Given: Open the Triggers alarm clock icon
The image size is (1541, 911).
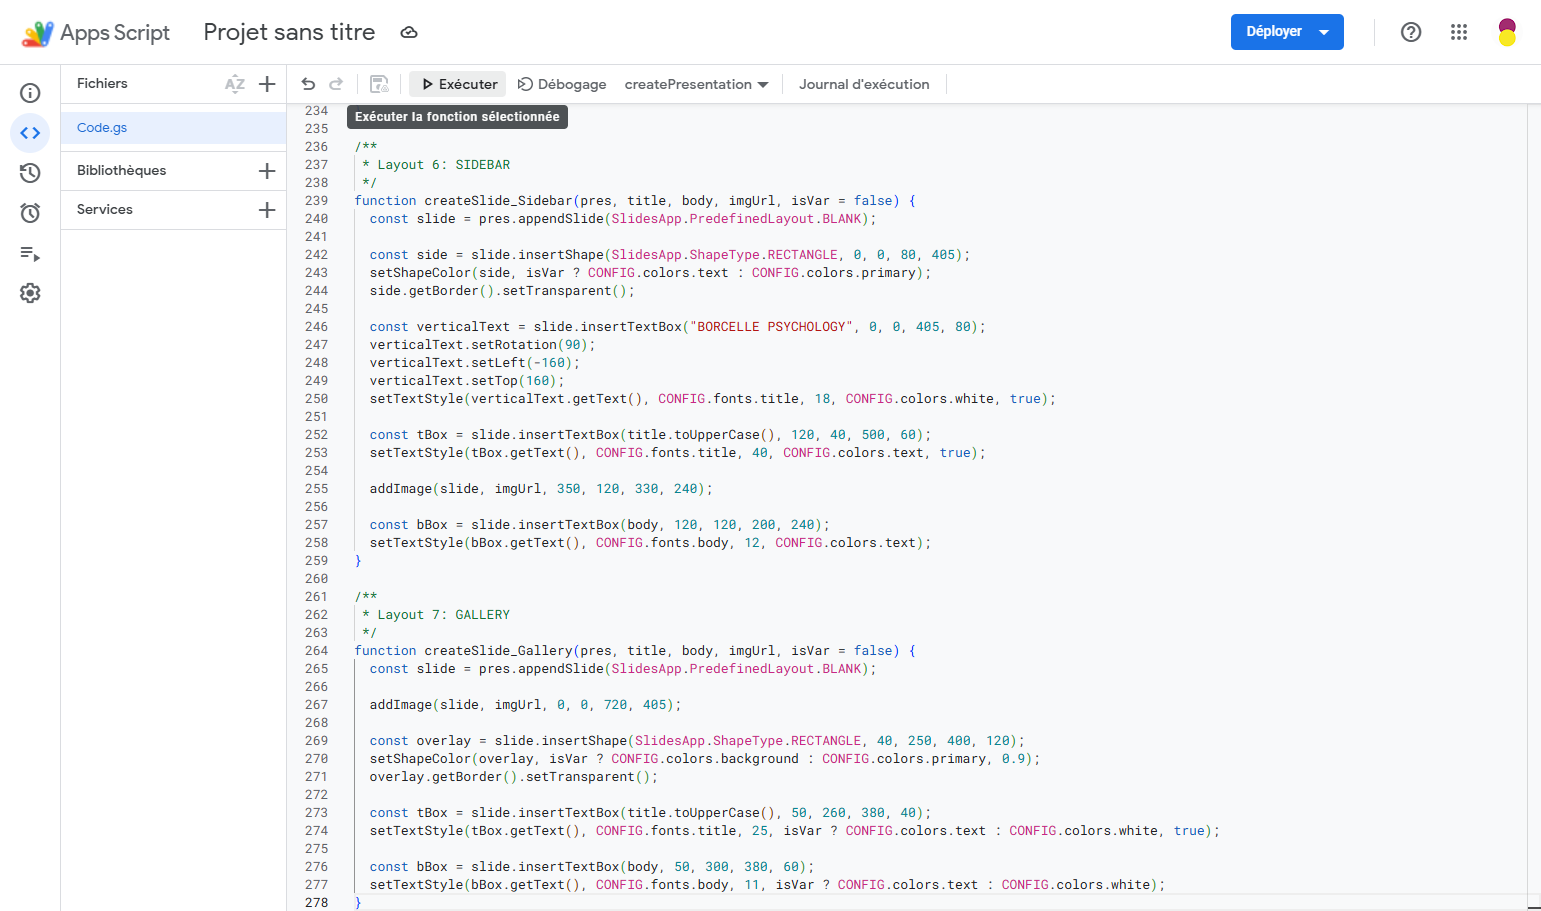Looking at the screenshot, I should 30,213.
